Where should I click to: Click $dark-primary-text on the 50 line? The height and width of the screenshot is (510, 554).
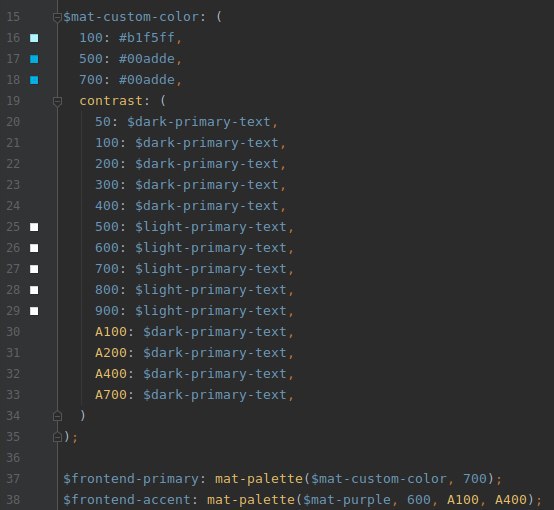pos(199,122)
